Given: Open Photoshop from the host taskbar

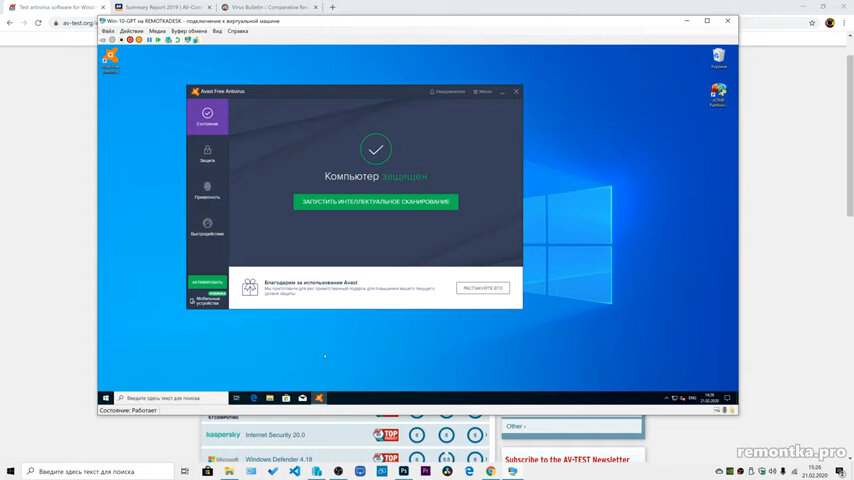Looking at the screenshot, I should tap(404, 471).
